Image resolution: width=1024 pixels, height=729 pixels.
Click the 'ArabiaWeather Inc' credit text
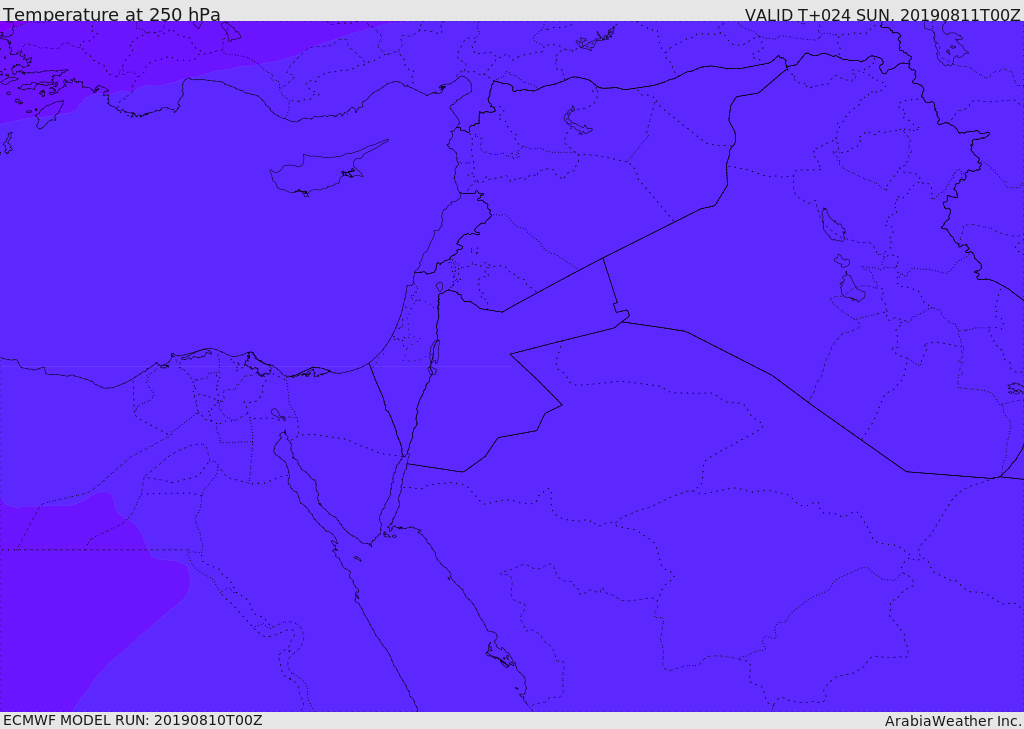point(953,721)
